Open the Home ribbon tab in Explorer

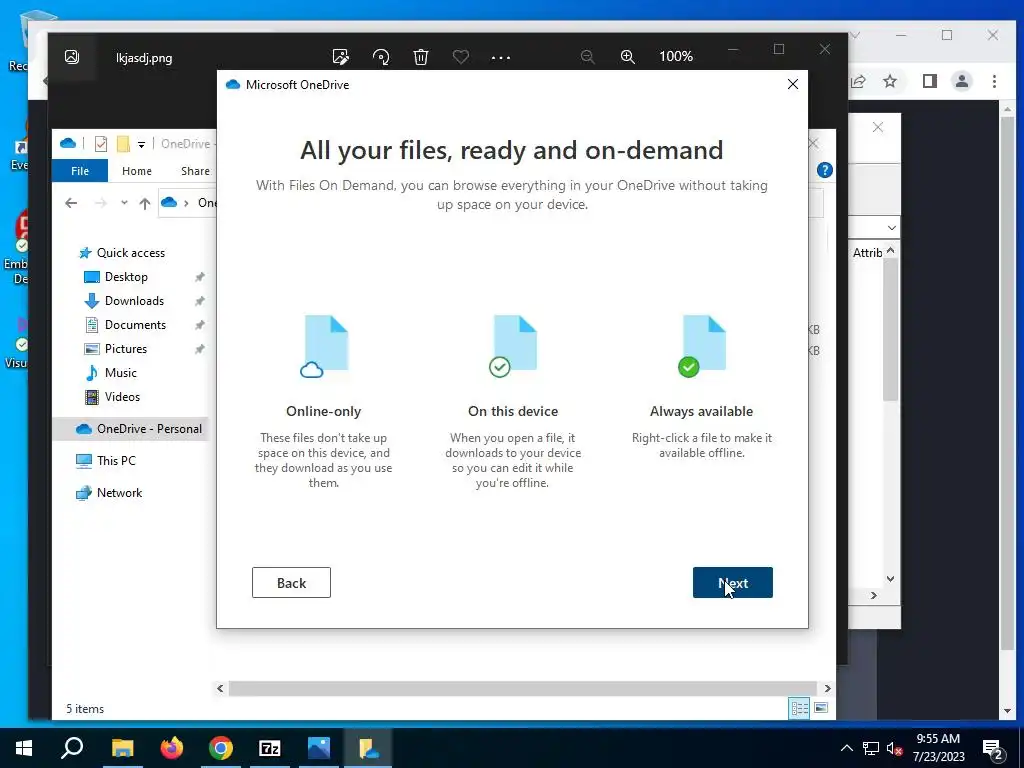[x=136, y=170]
